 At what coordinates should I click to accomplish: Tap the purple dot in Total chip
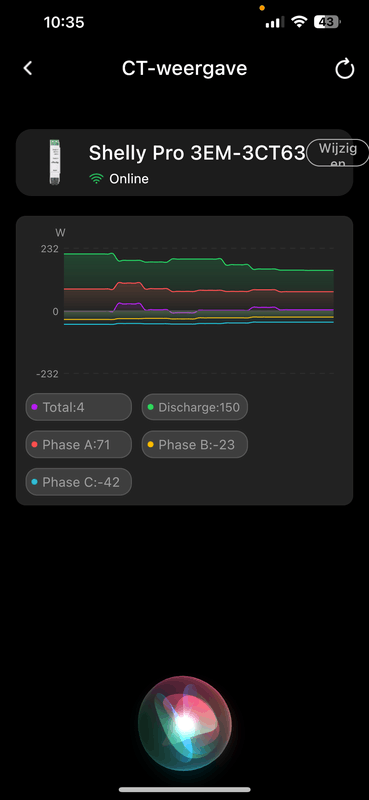[x=35, y=407]
